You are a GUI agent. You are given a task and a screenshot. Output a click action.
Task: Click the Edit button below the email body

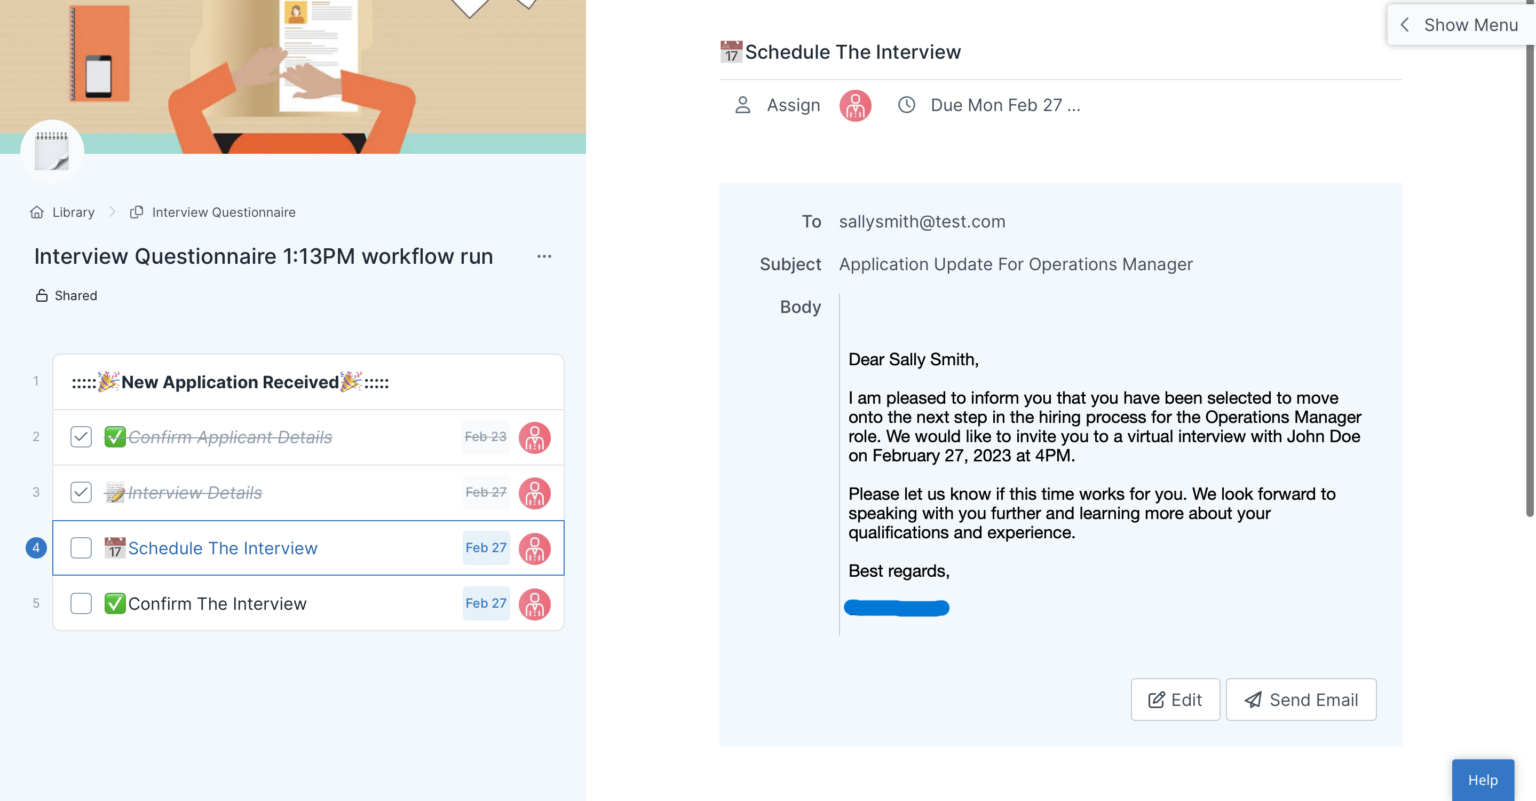[x=1175, y=699]
